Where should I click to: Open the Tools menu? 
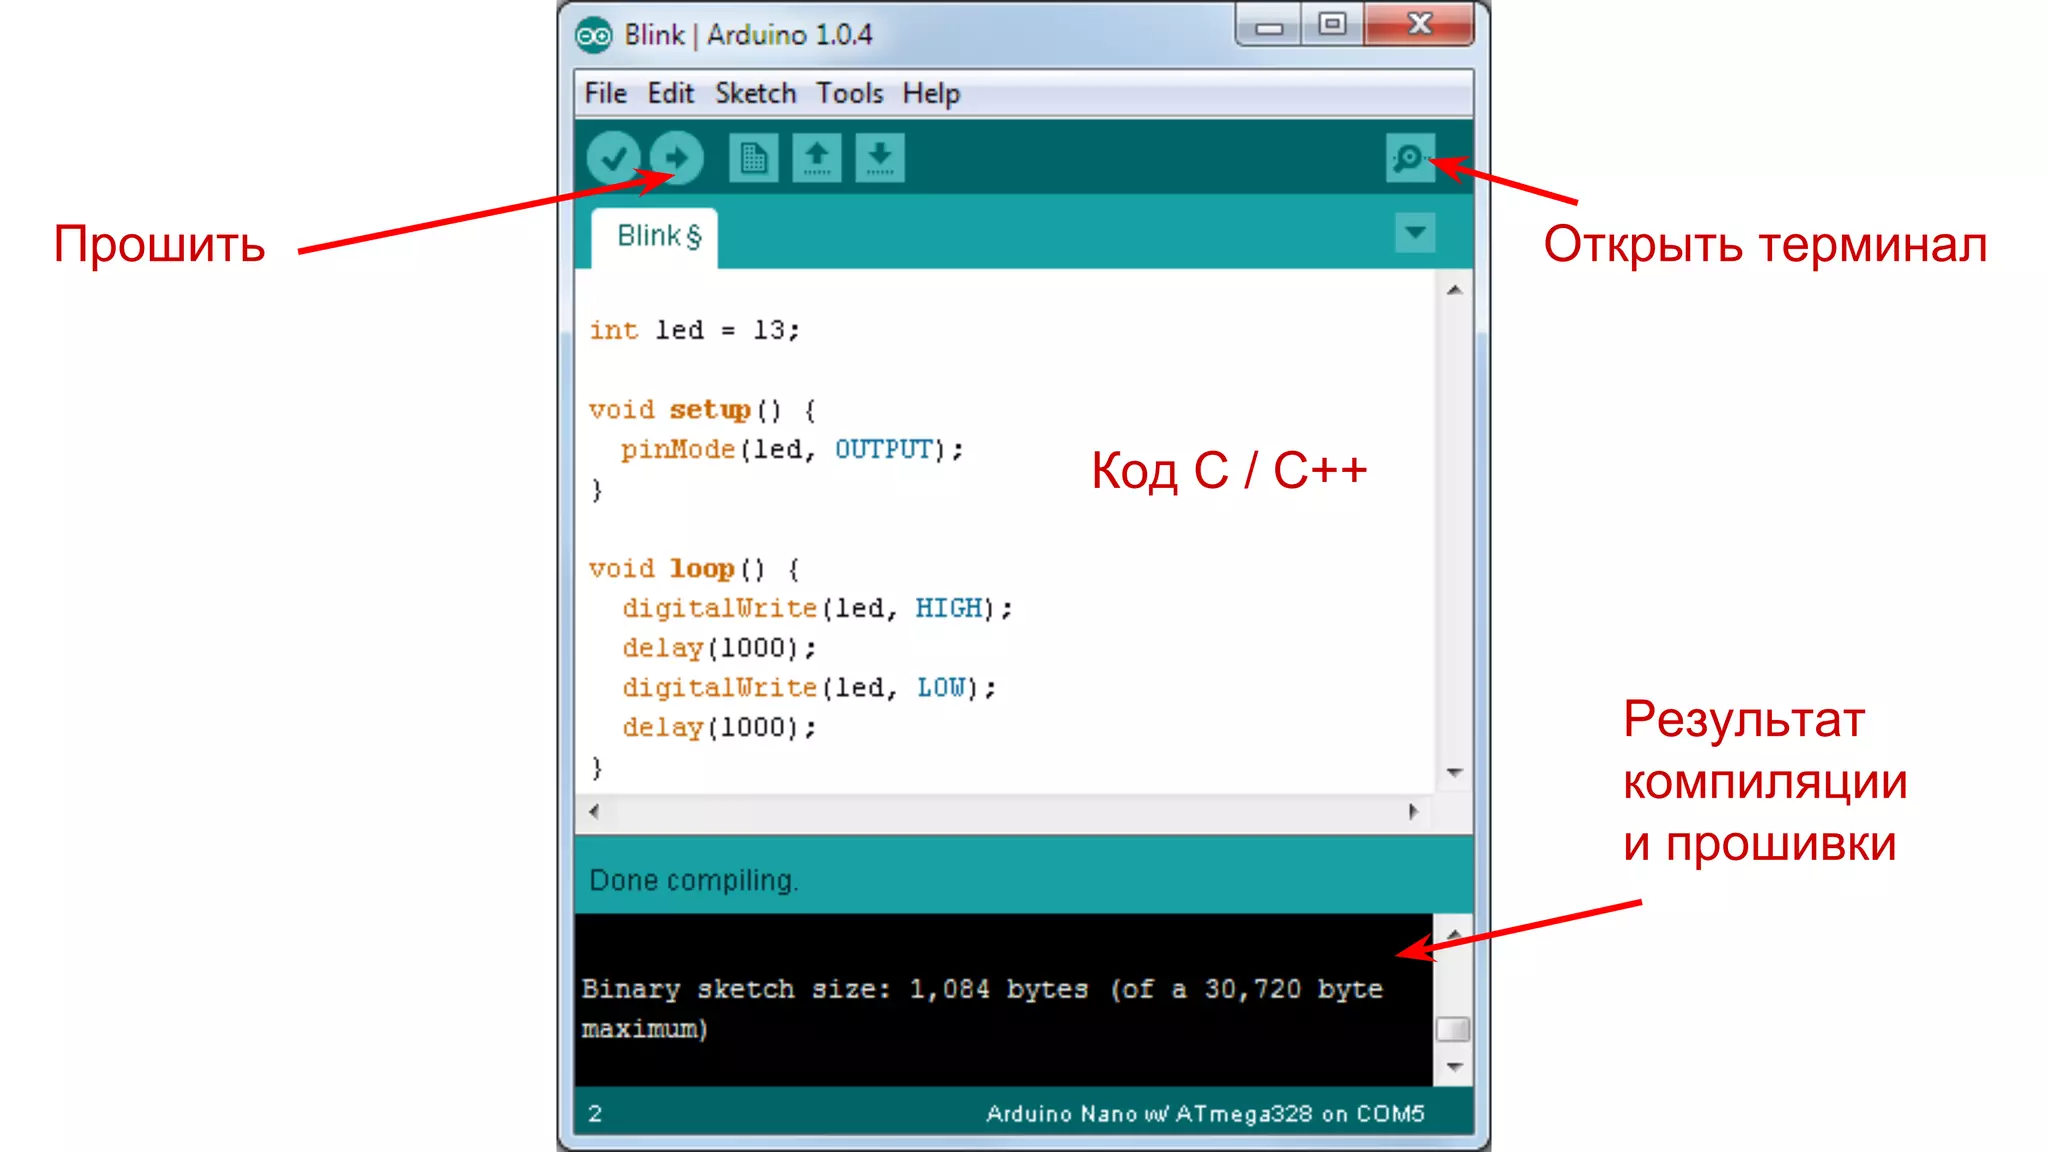[849, 94]
